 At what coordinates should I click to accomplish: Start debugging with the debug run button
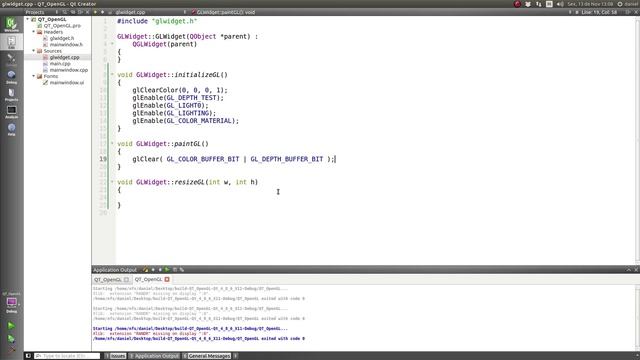click(x=11, y=339)
